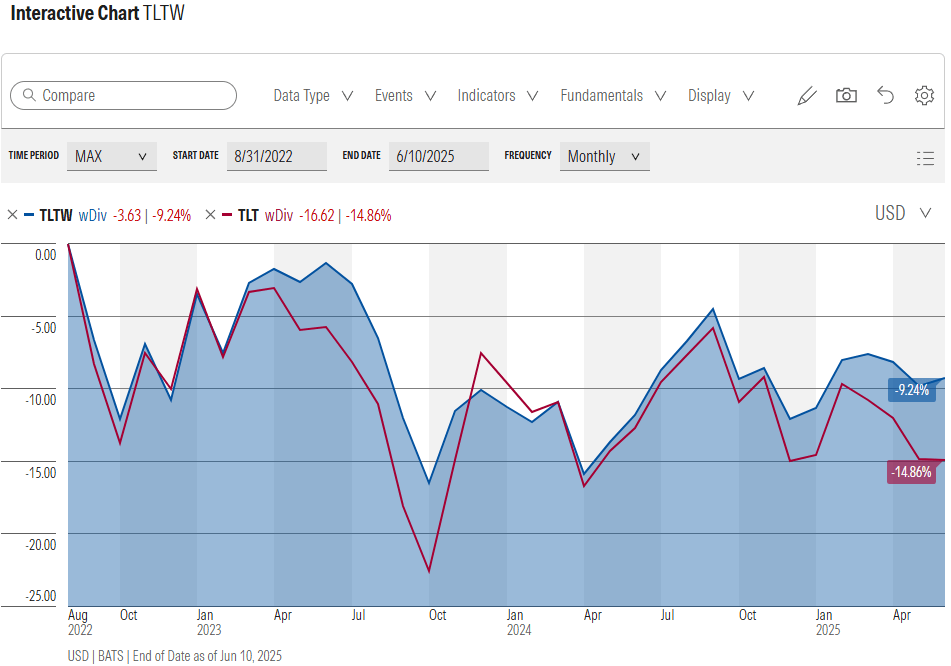The width and height of the screenshot is (951, 666).
Task: Remove the TLTW series with its X icon
Action: tap(13, 214)
